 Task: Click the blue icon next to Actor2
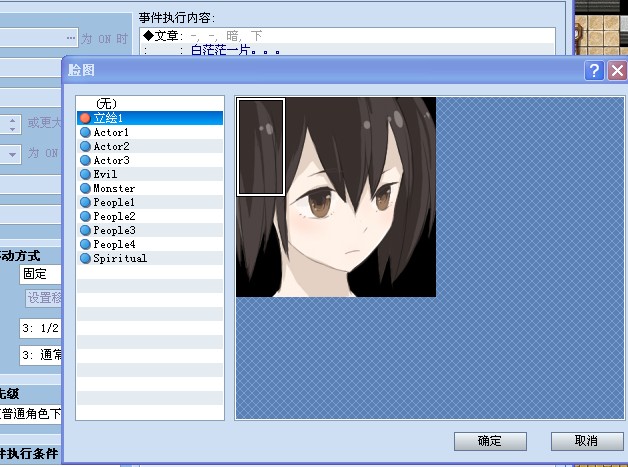pos(85,146)
